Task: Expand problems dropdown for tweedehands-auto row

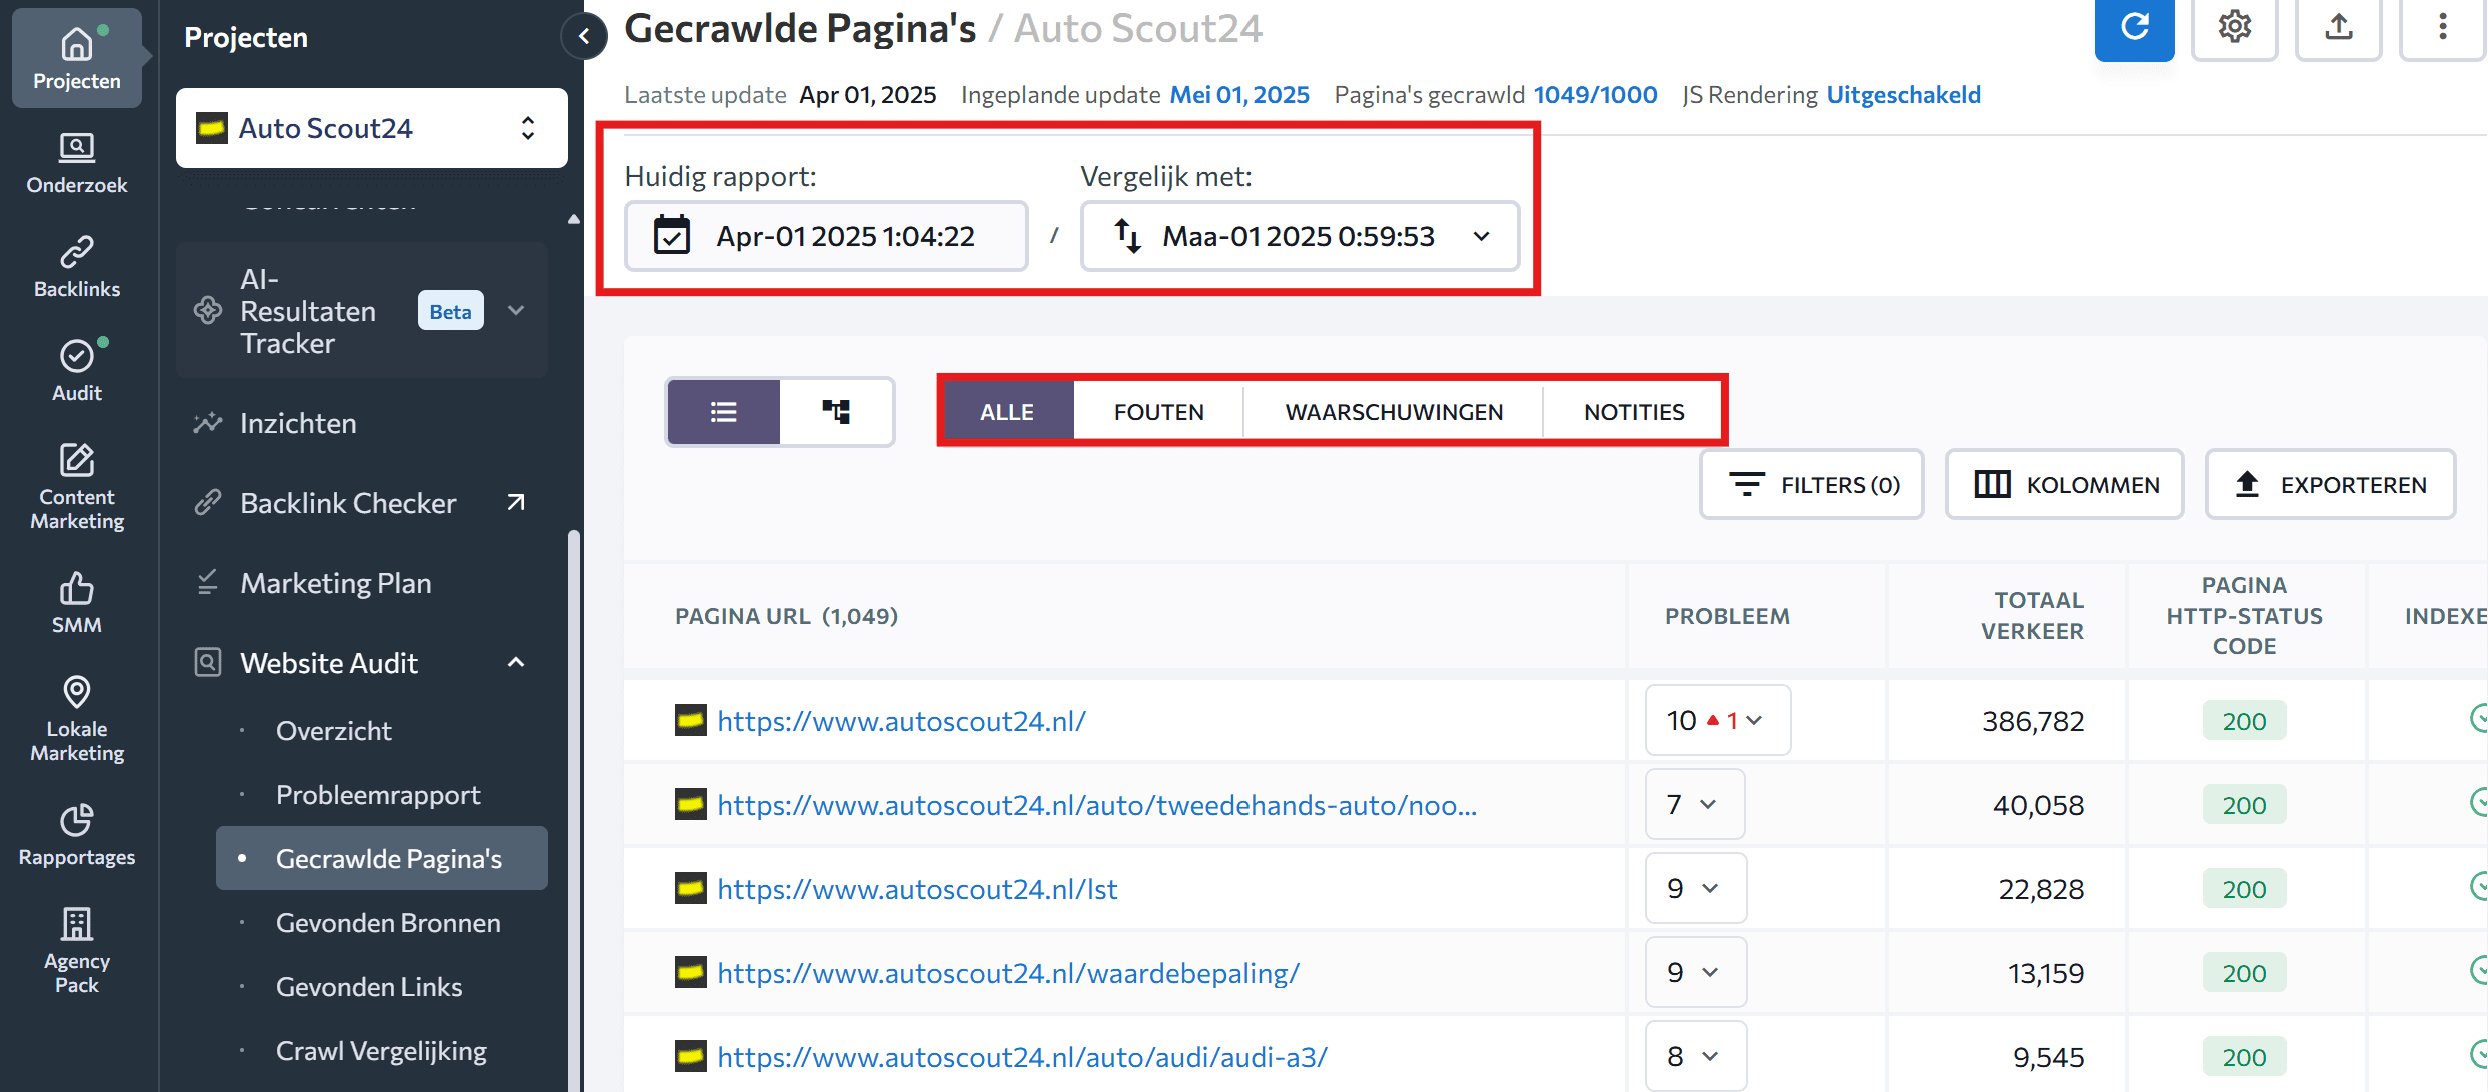Action: coord(1695,804)
